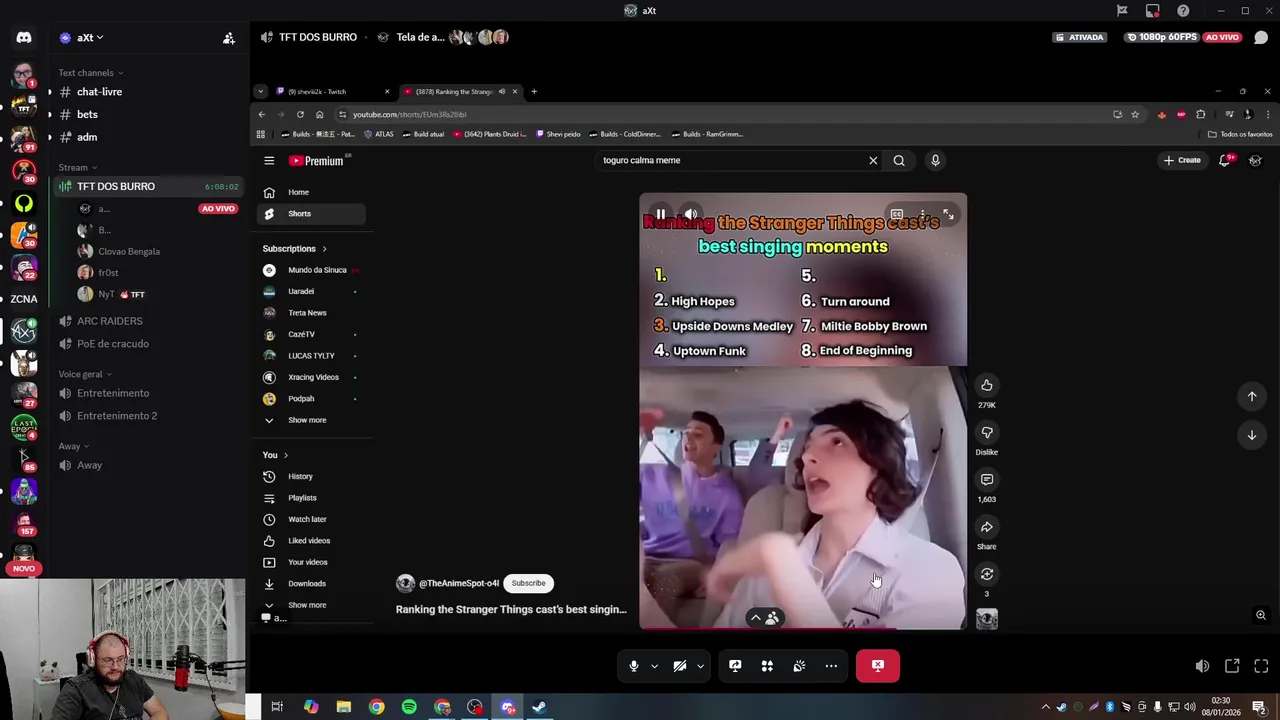Open microphone options dropdown arrow
The height and width of the screenshot is (720, 1280).
pos(654,666)
